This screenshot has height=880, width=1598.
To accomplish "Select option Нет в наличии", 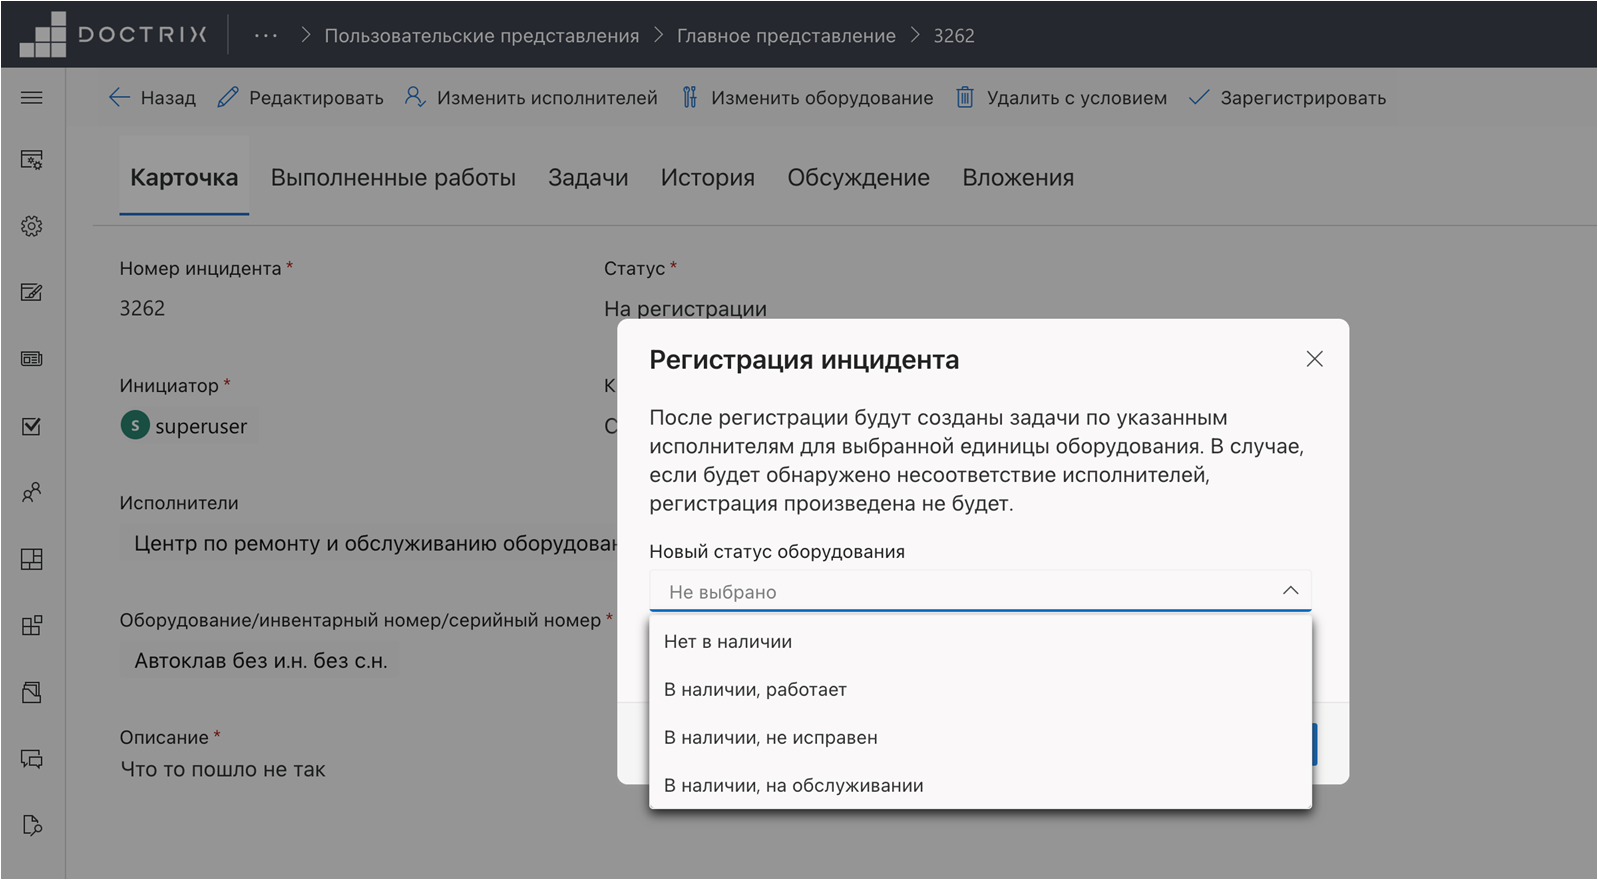I will 728,642.
